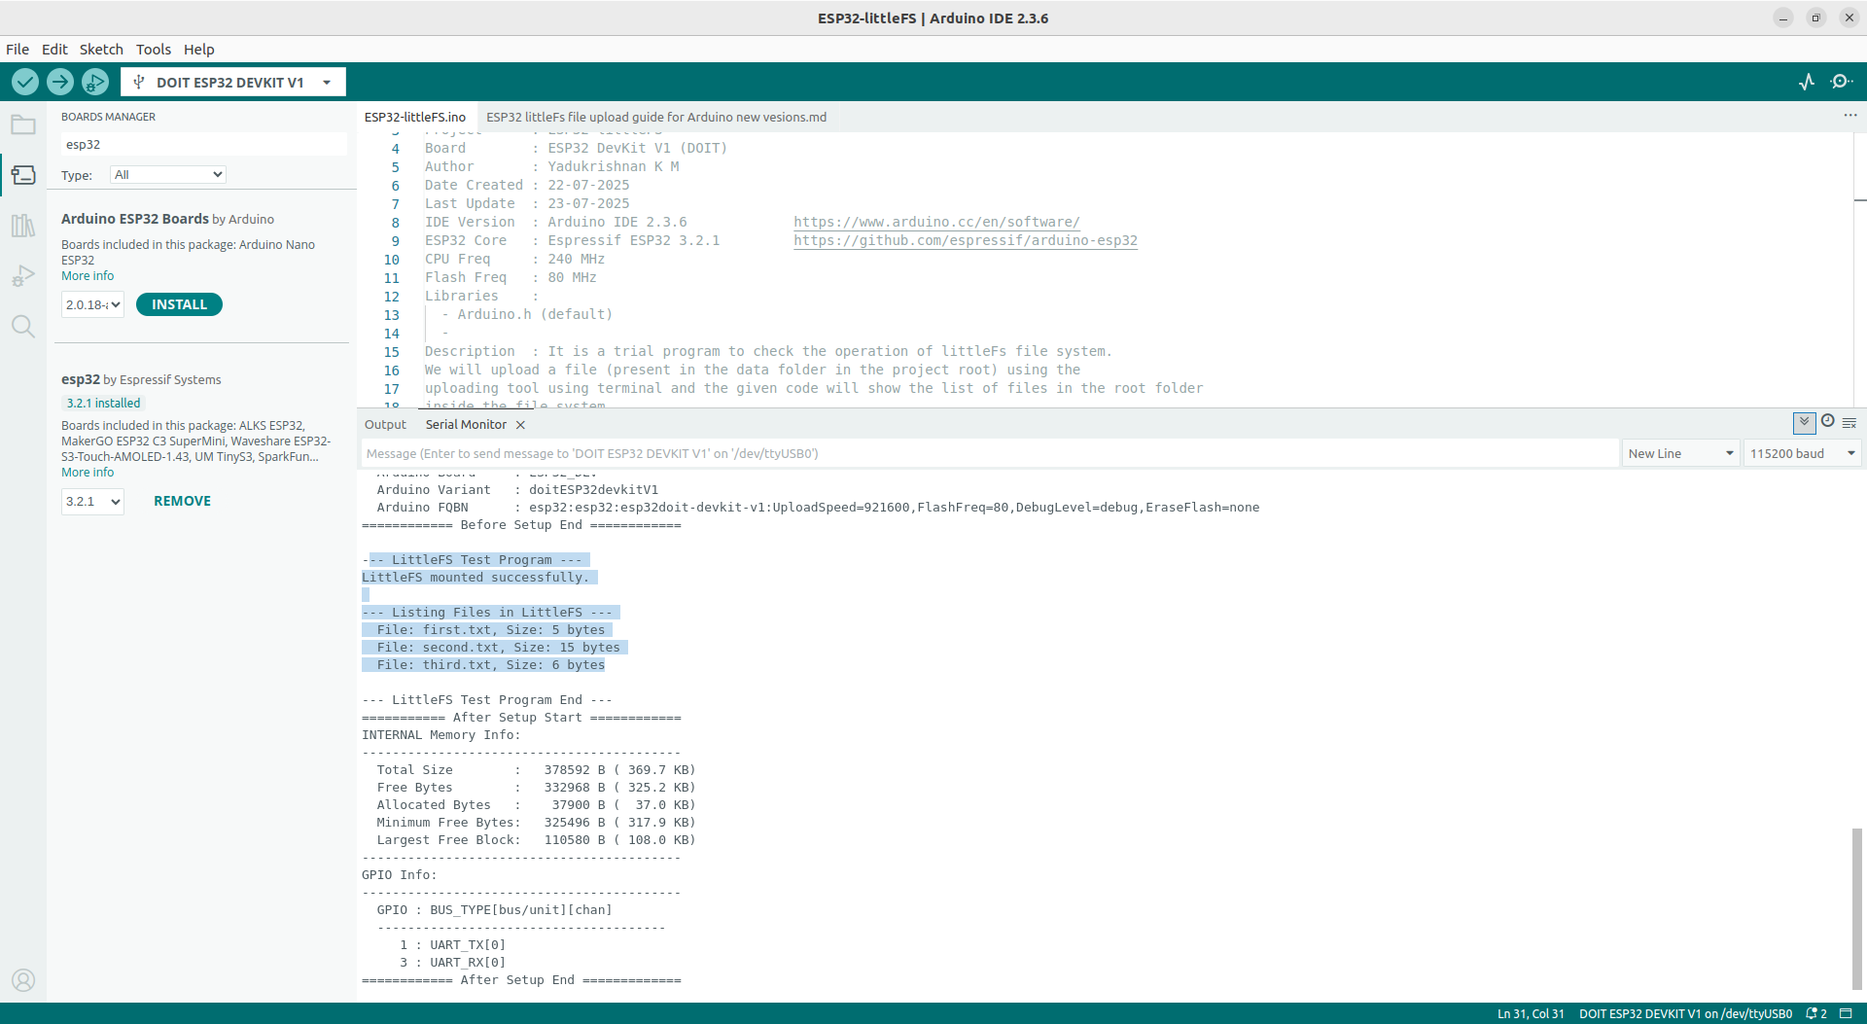The height and width of the screenshot is (1024, 1867).
Task: Click REMOVE for the esp32 package
Action: coord(182,501)
